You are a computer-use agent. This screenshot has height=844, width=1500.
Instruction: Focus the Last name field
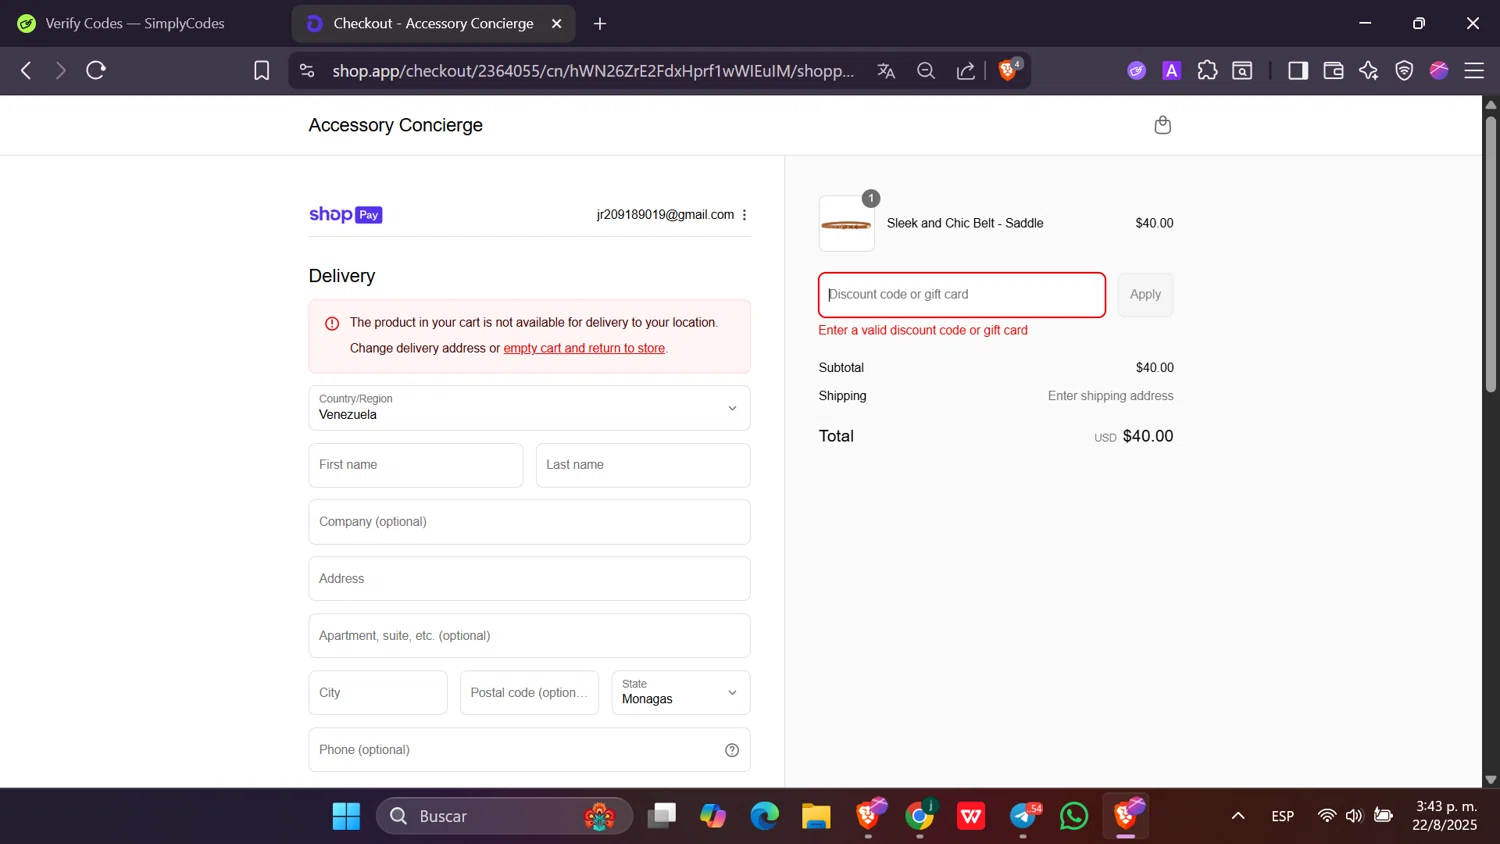(643, 465)
